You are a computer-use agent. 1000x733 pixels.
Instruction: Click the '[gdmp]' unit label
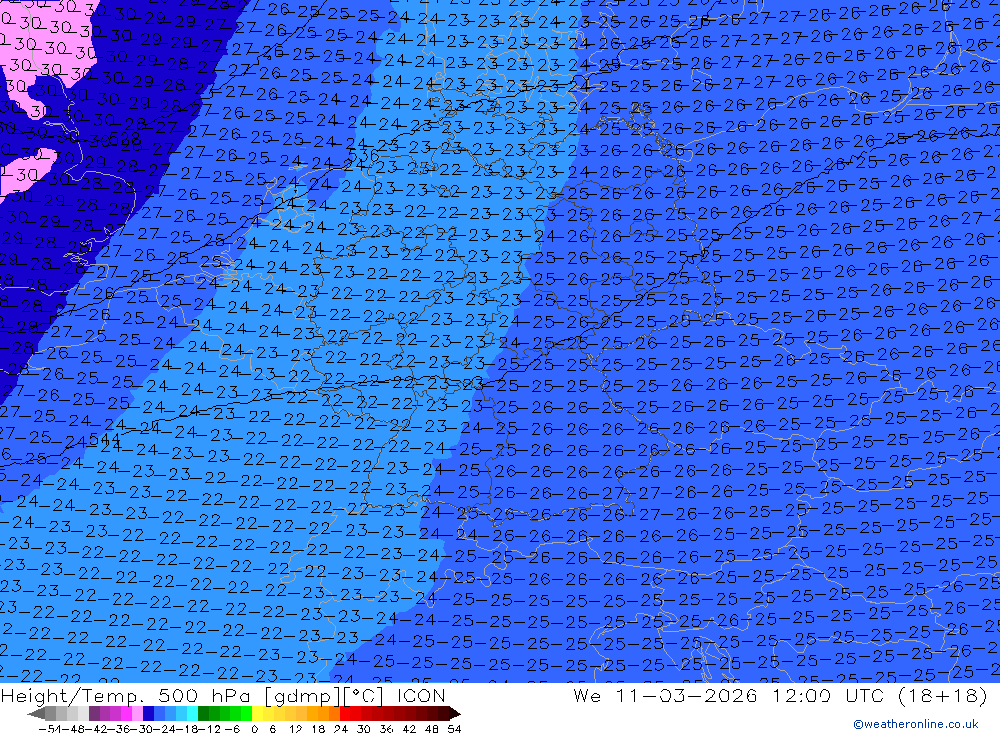coord(303,696)
